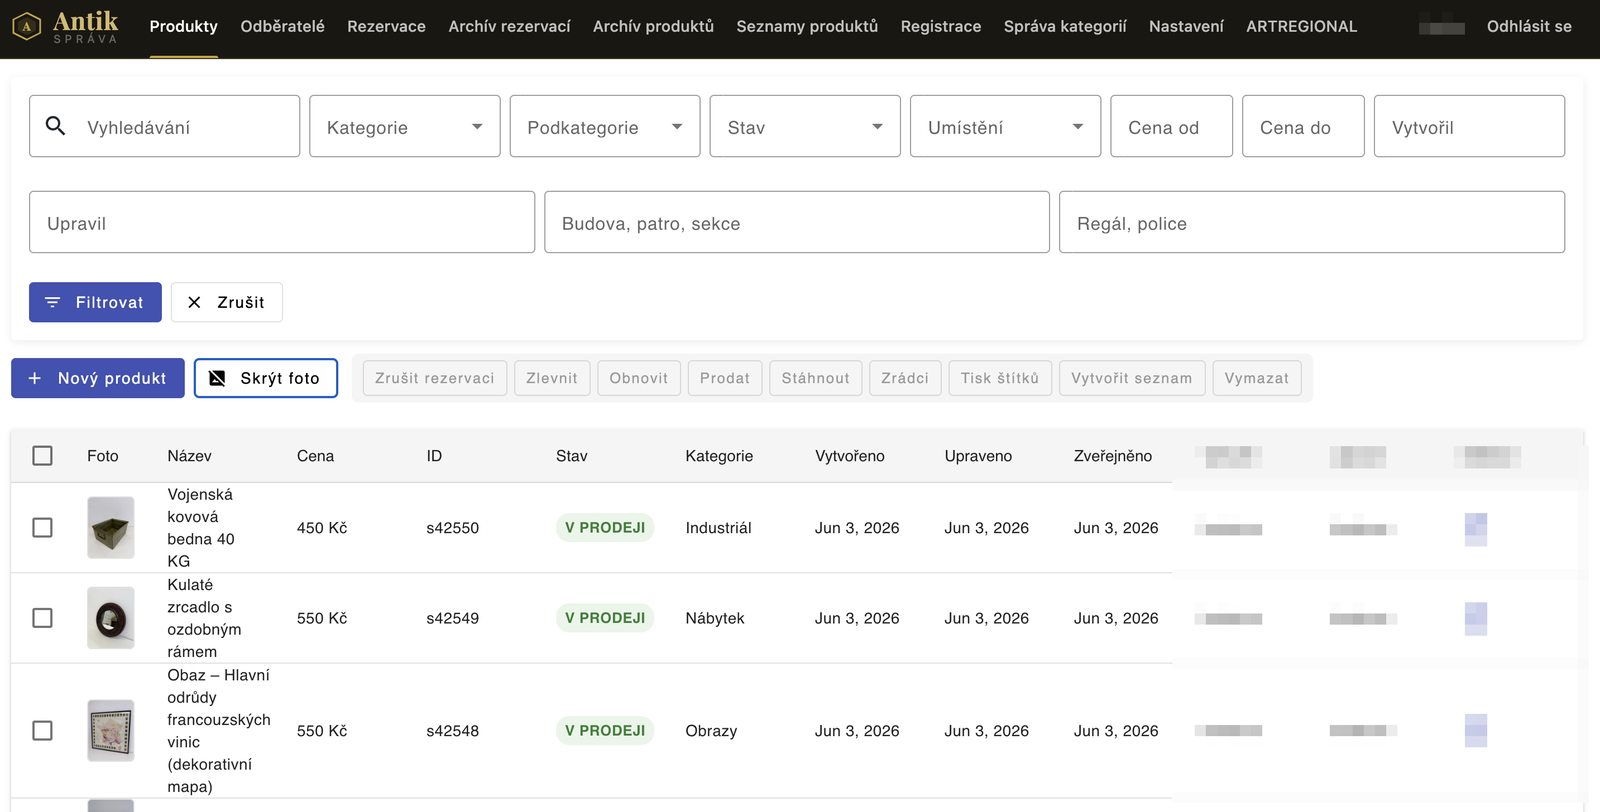Click the product name Vojenská kovová bedna 40 KG
Viewport: 1600px width, 812px height.
pyautogui.click(x=201, y=528)
